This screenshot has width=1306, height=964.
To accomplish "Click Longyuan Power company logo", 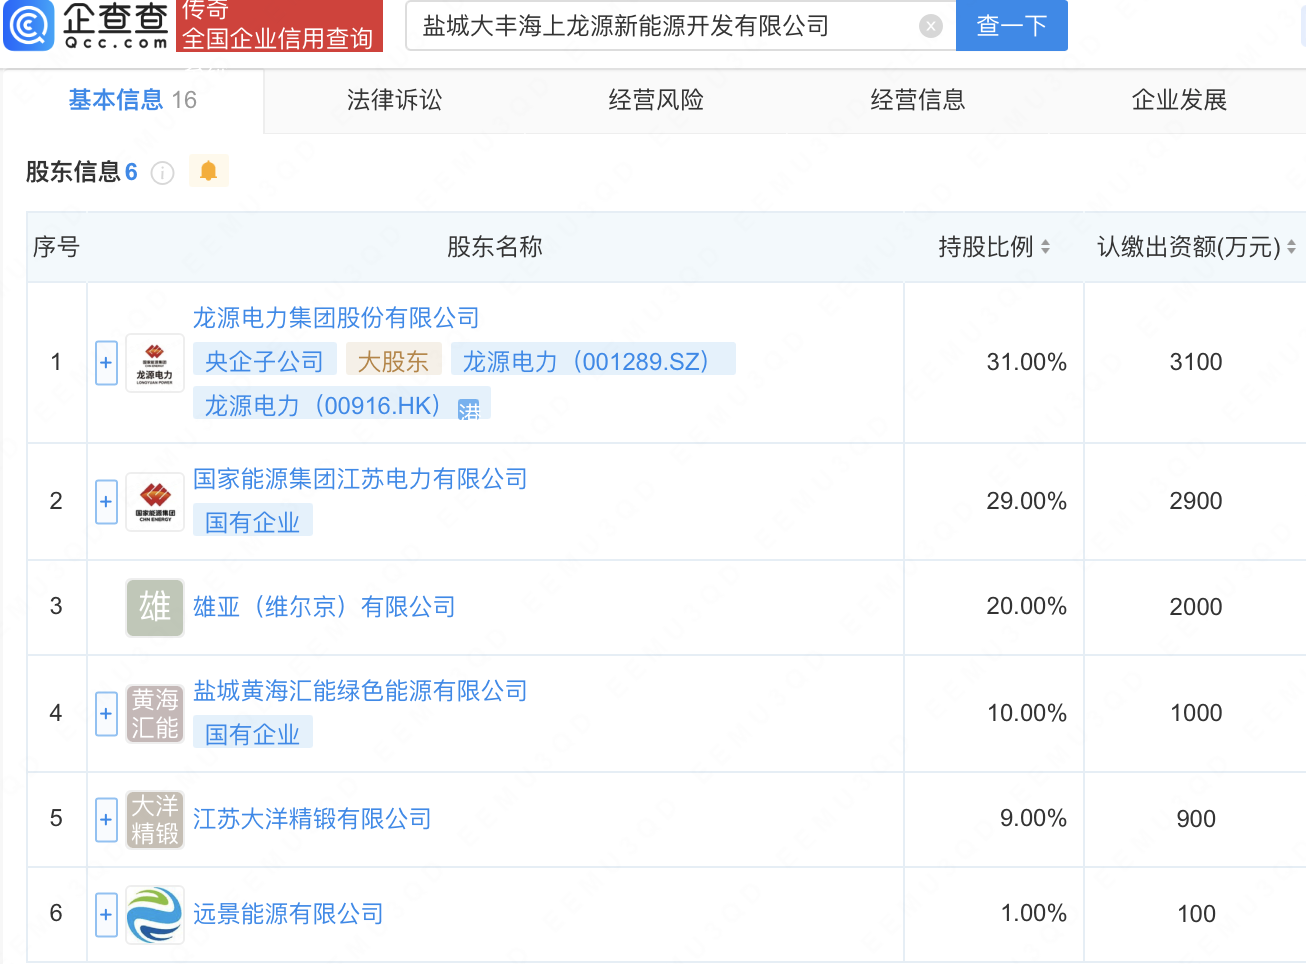I will tap(155, 363).
